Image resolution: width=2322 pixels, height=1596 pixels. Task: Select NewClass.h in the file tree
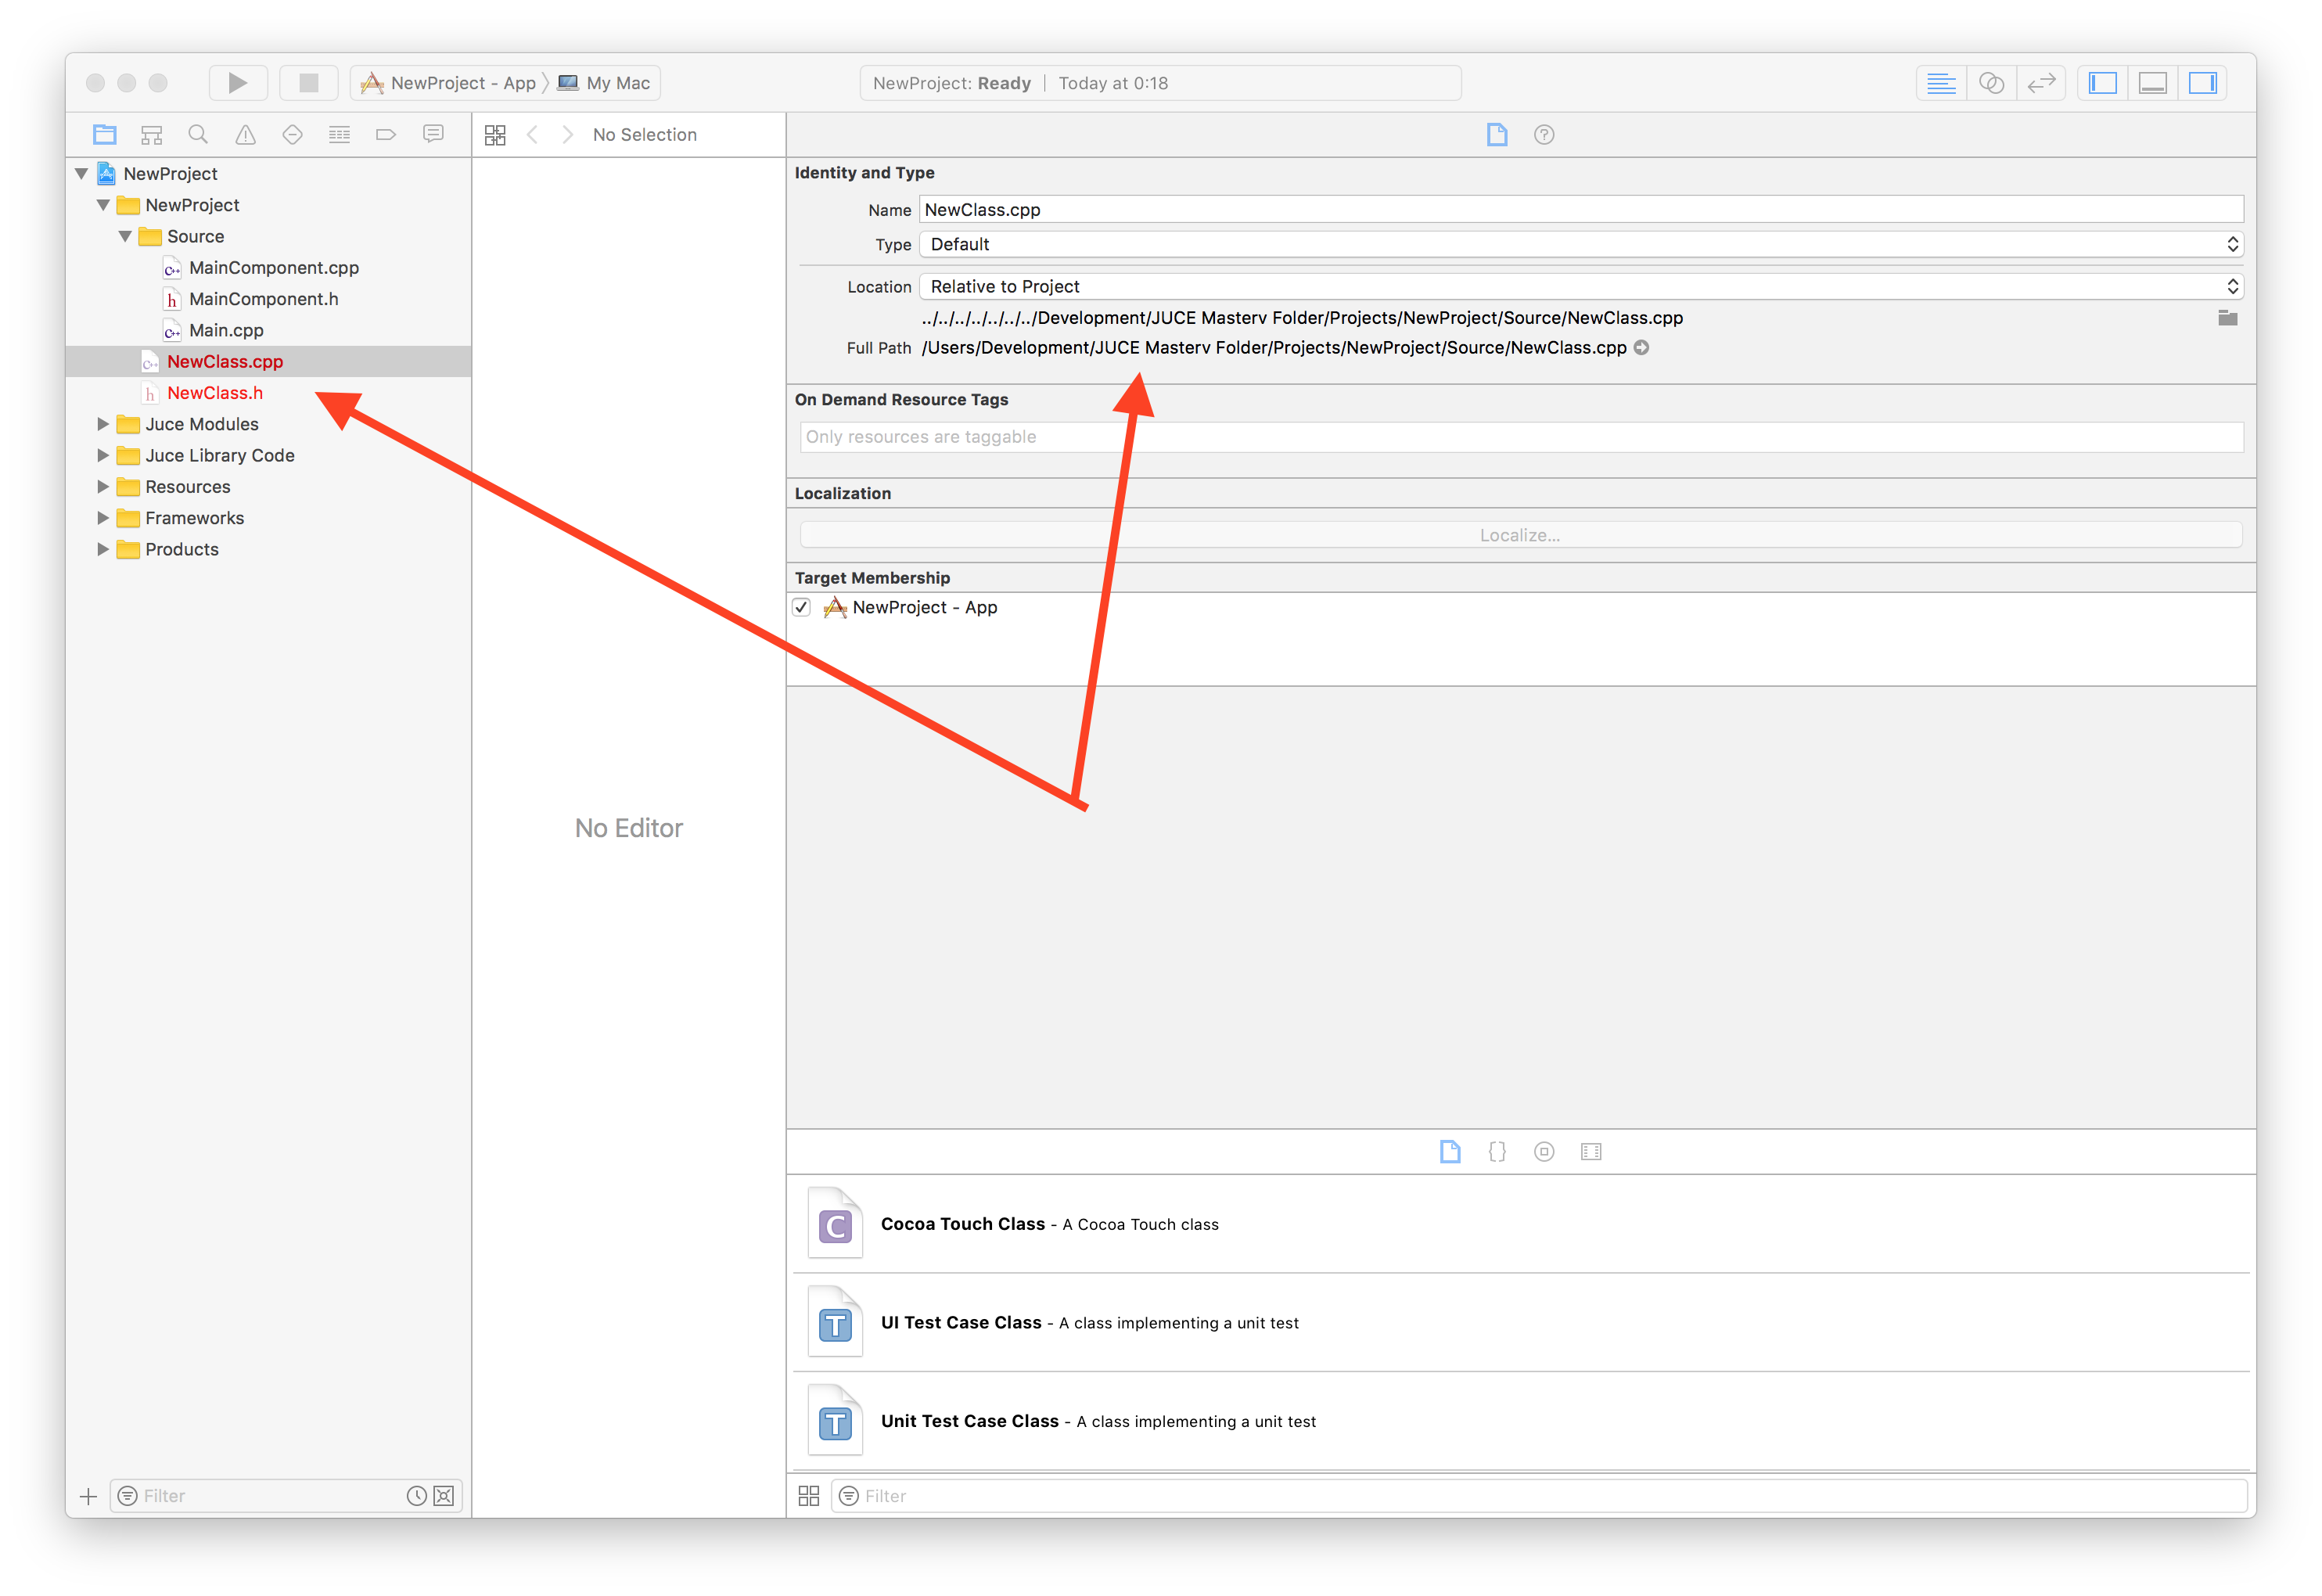(x=215, y=393)
